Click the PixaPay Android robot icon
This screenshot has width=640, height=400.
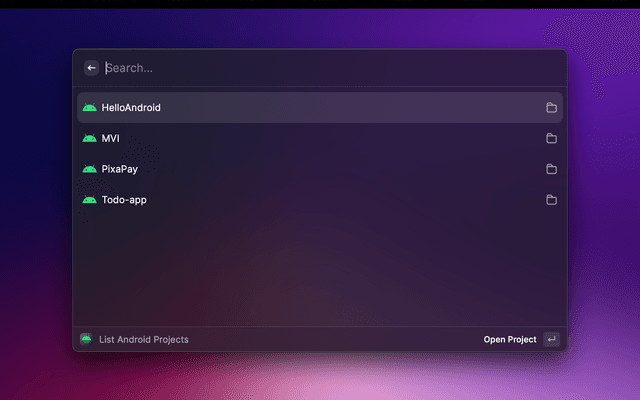(x=89, y=170)
